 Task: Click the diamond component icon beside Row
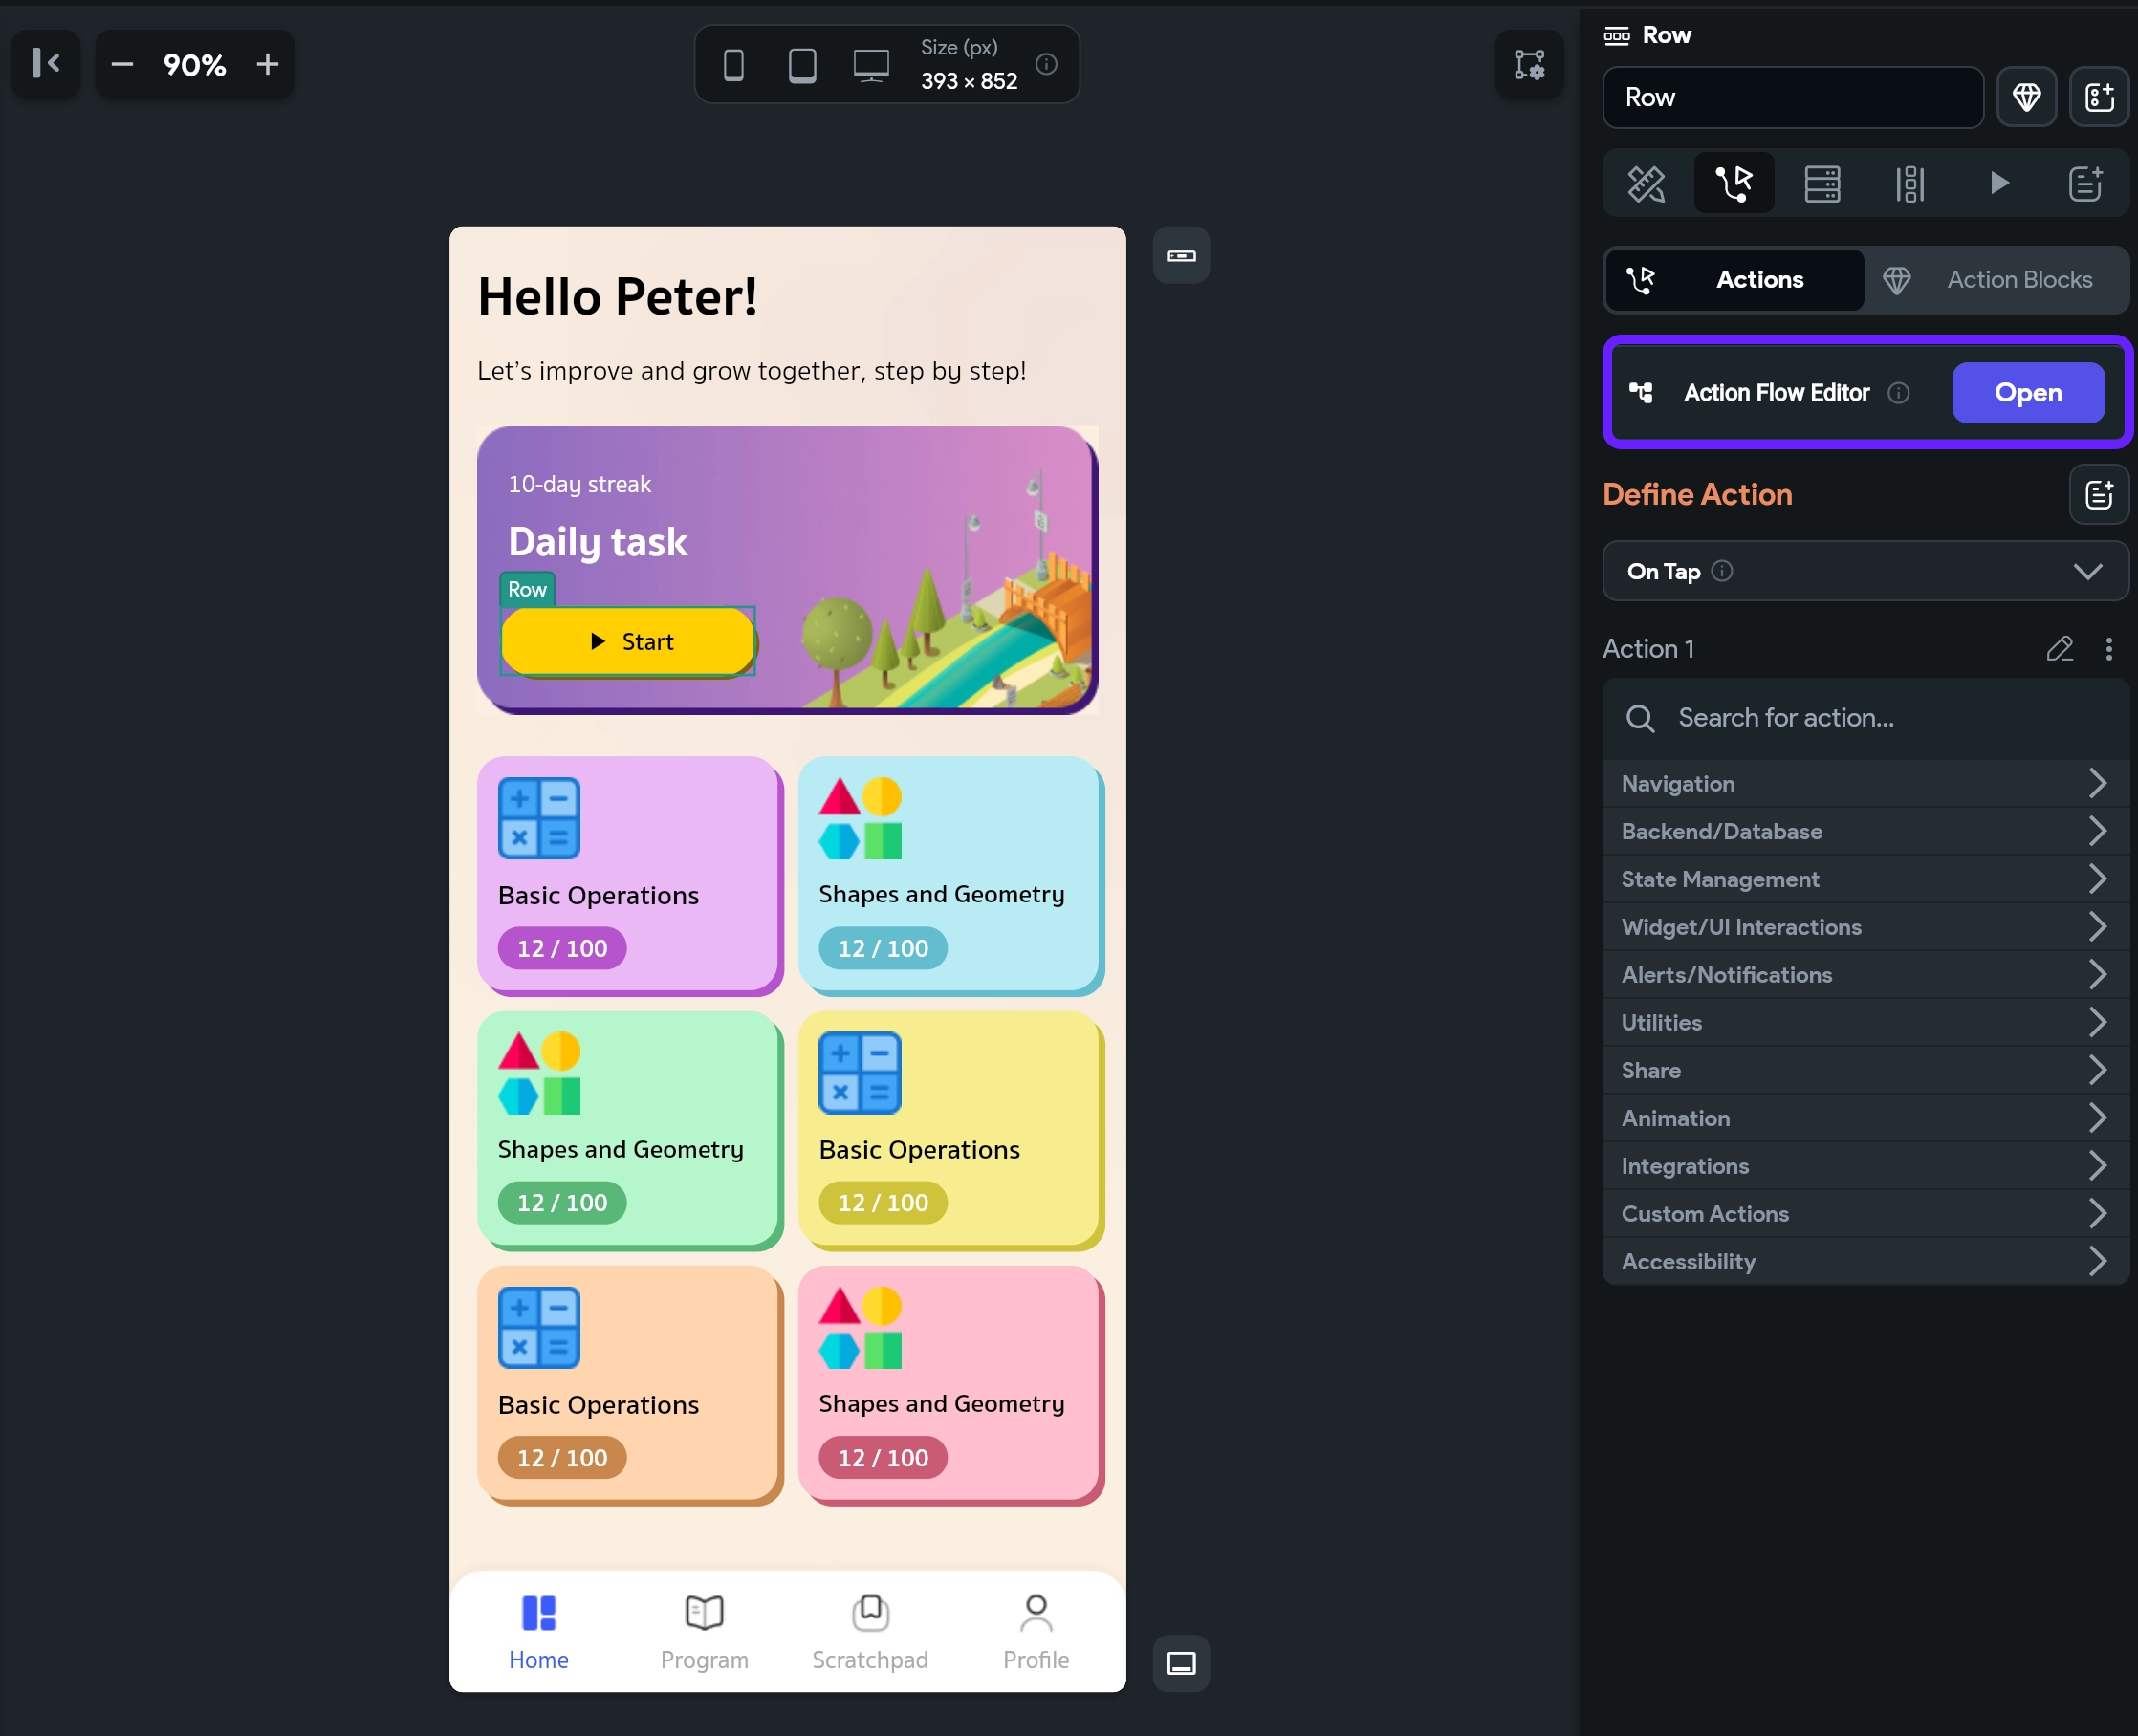coord(2026,97)
